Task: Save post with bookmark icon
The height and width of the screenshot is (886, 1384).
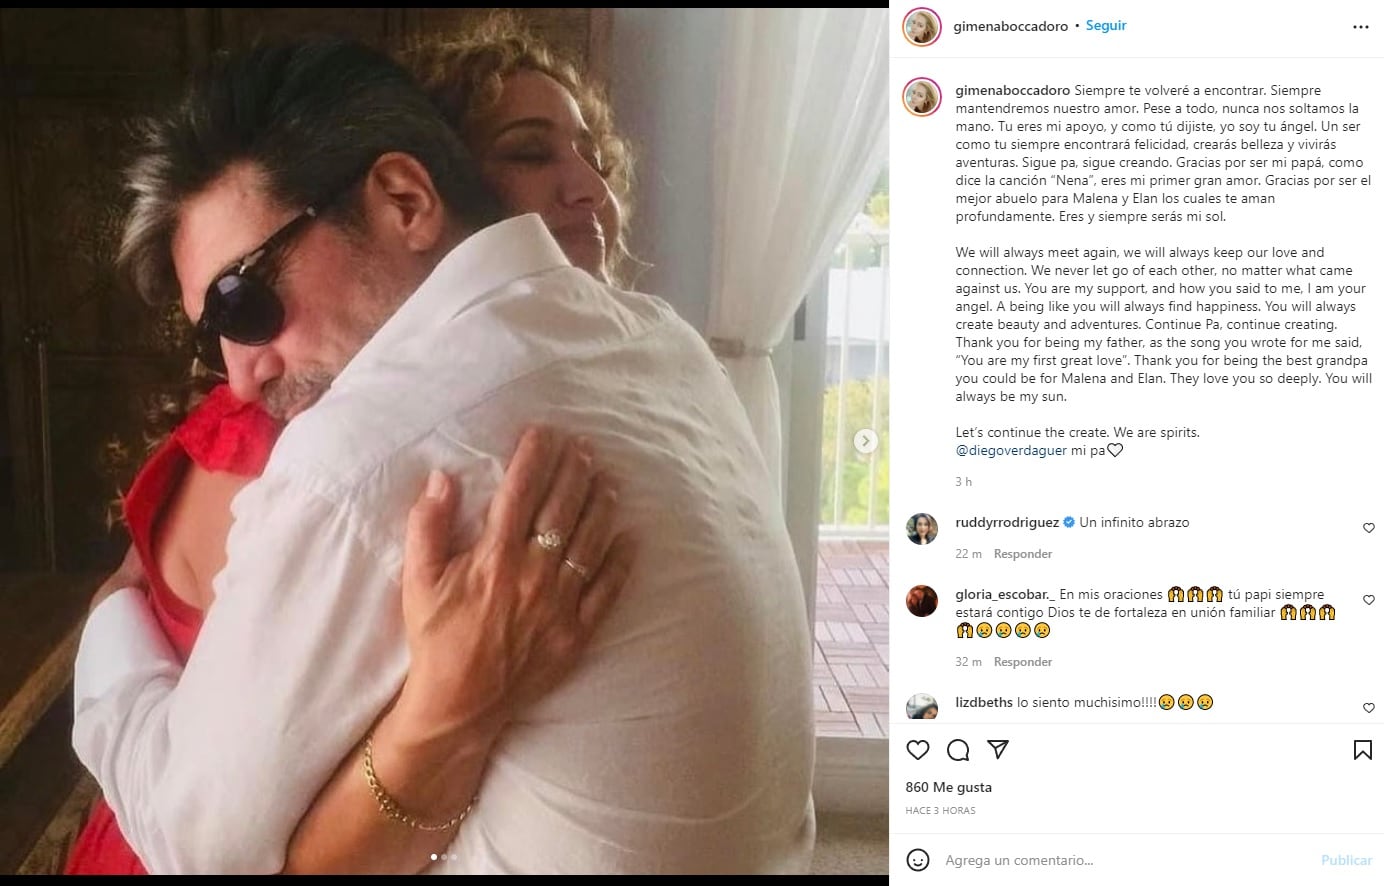Action: (x=1362, y=749)
